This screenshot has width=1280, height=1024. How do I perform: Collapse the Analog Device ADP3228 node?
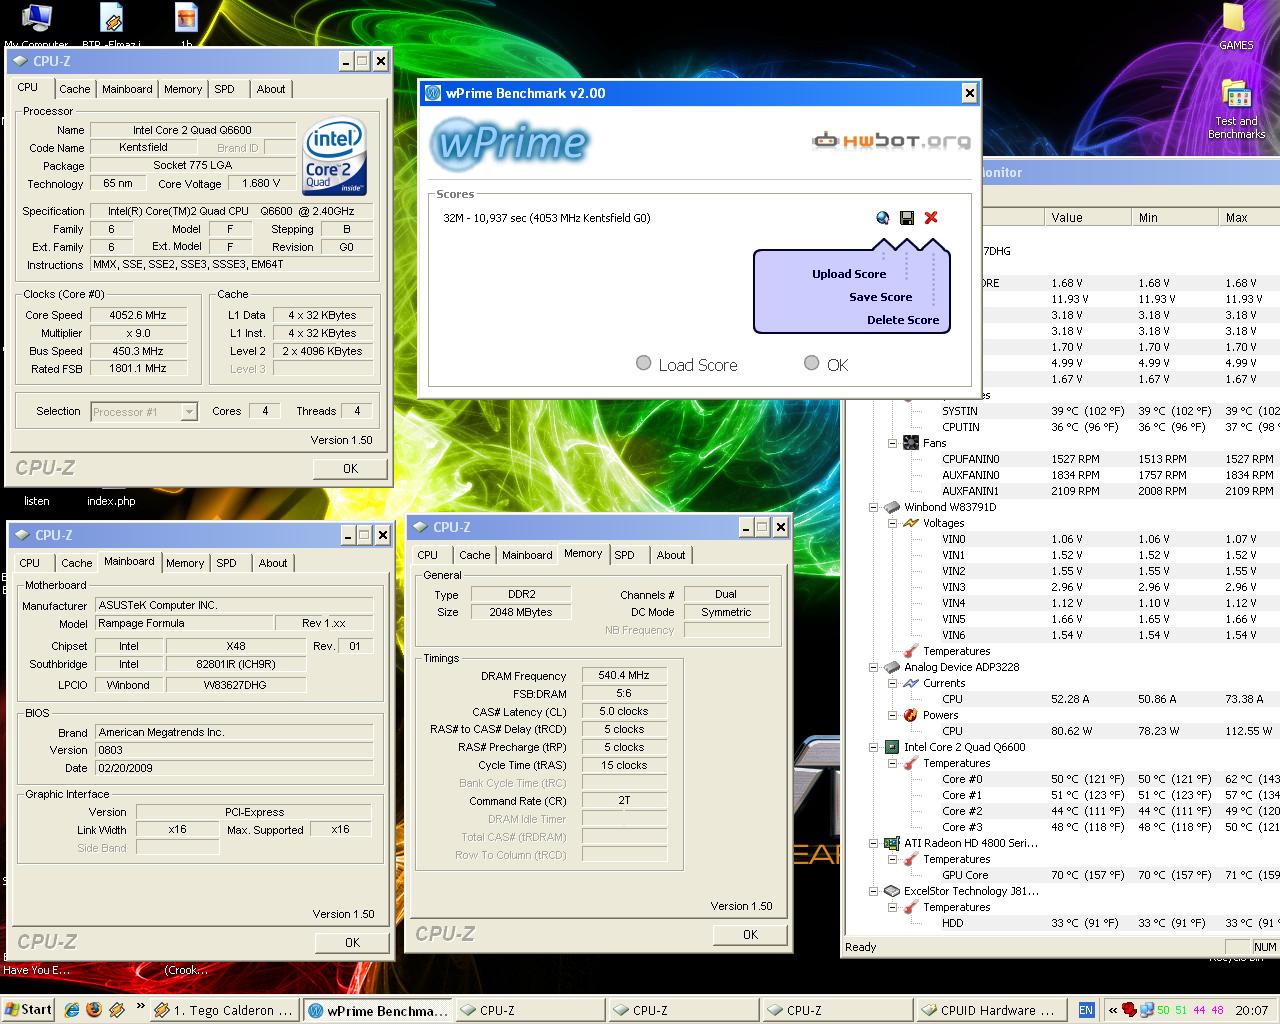click(874, 667)
